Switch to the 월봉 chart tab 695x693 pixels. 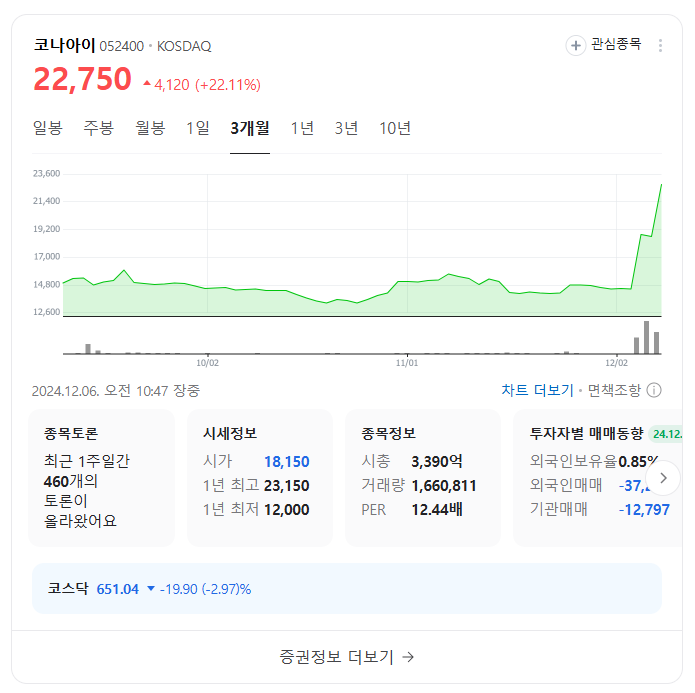pyautogui.click(x=150, y=128)
